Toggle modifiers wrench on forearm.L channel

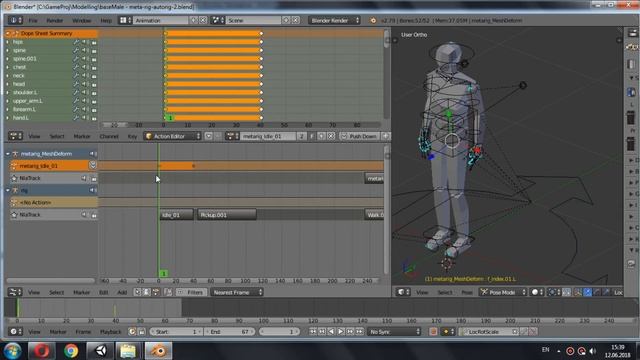[x=76, y=109]
